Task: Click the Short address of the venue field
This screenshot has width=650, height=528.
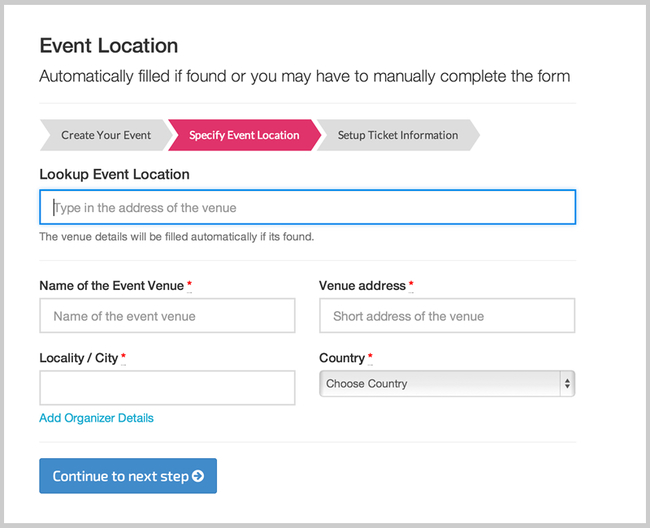Action: (446, 316)
